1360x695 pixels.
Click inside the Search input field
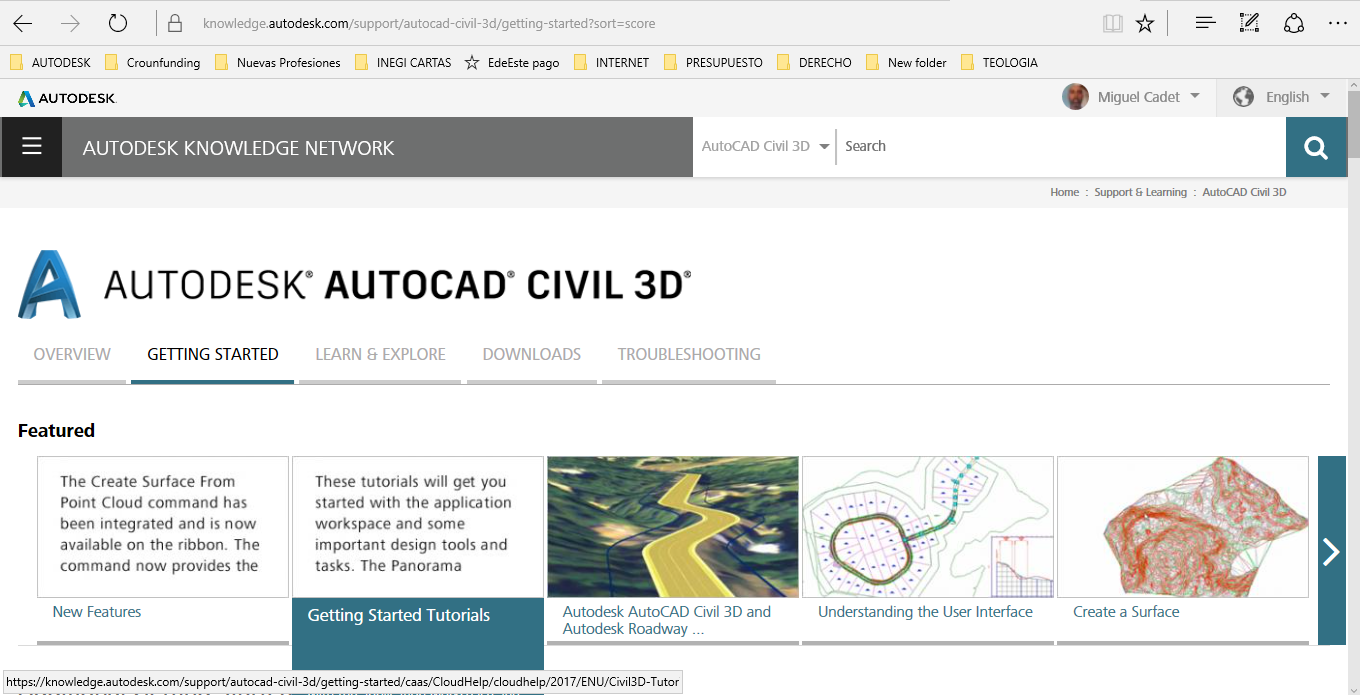click(1000, 146)
